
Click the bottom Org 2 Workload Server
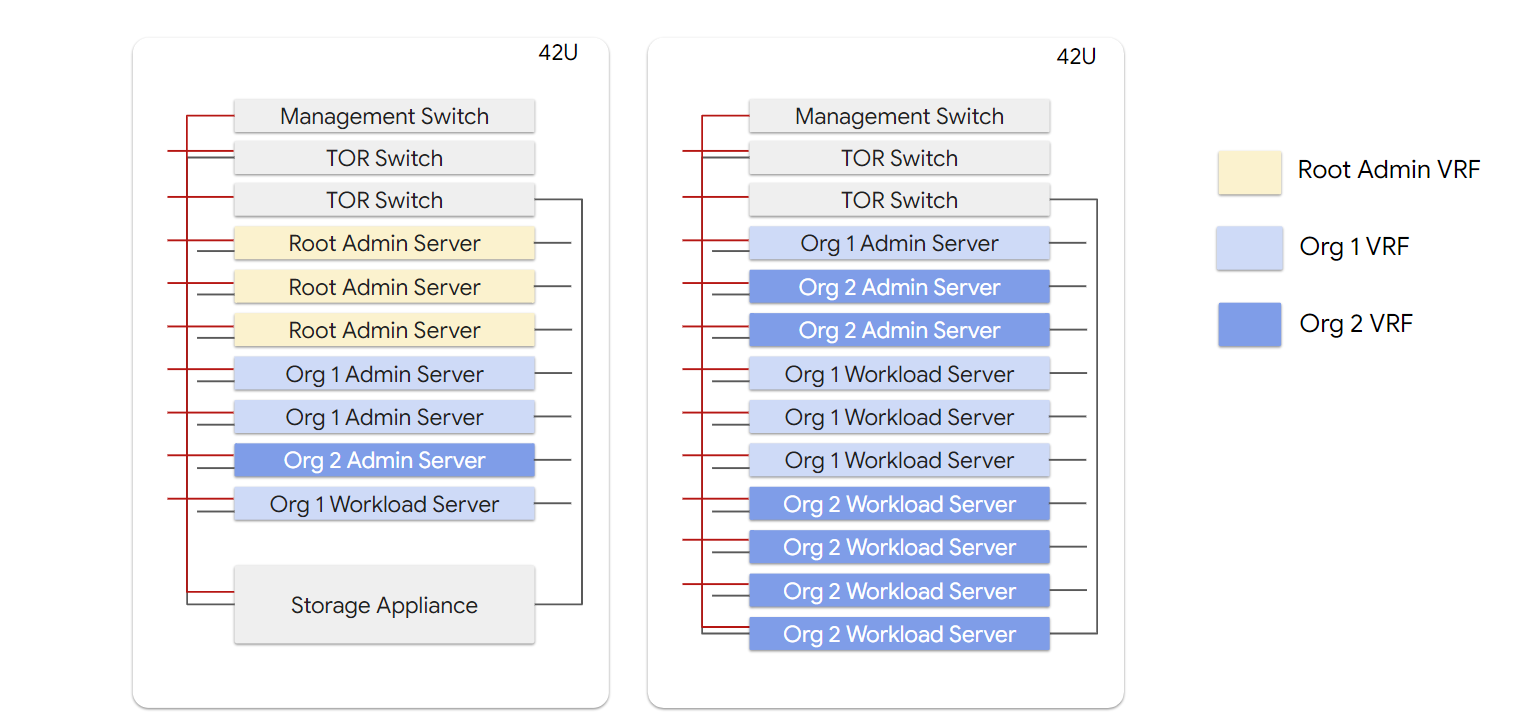tap(898, 634)
